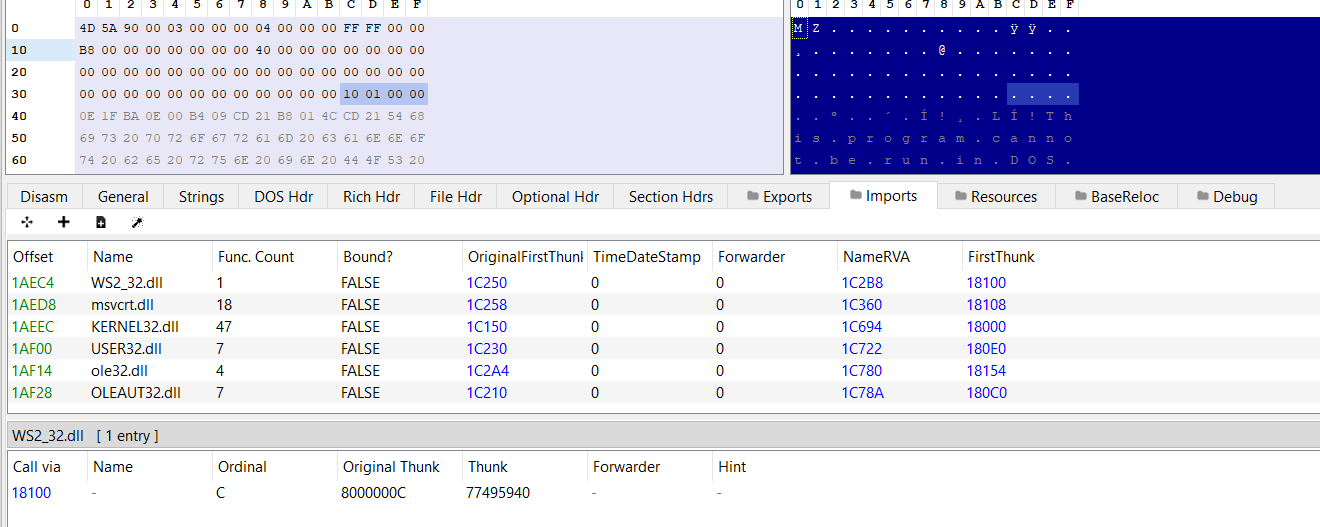This screenshot has width=1320, height=527.
Task: Sort imports by Func. Count column header
Action: pyautogui.click(x=256, y=257)
